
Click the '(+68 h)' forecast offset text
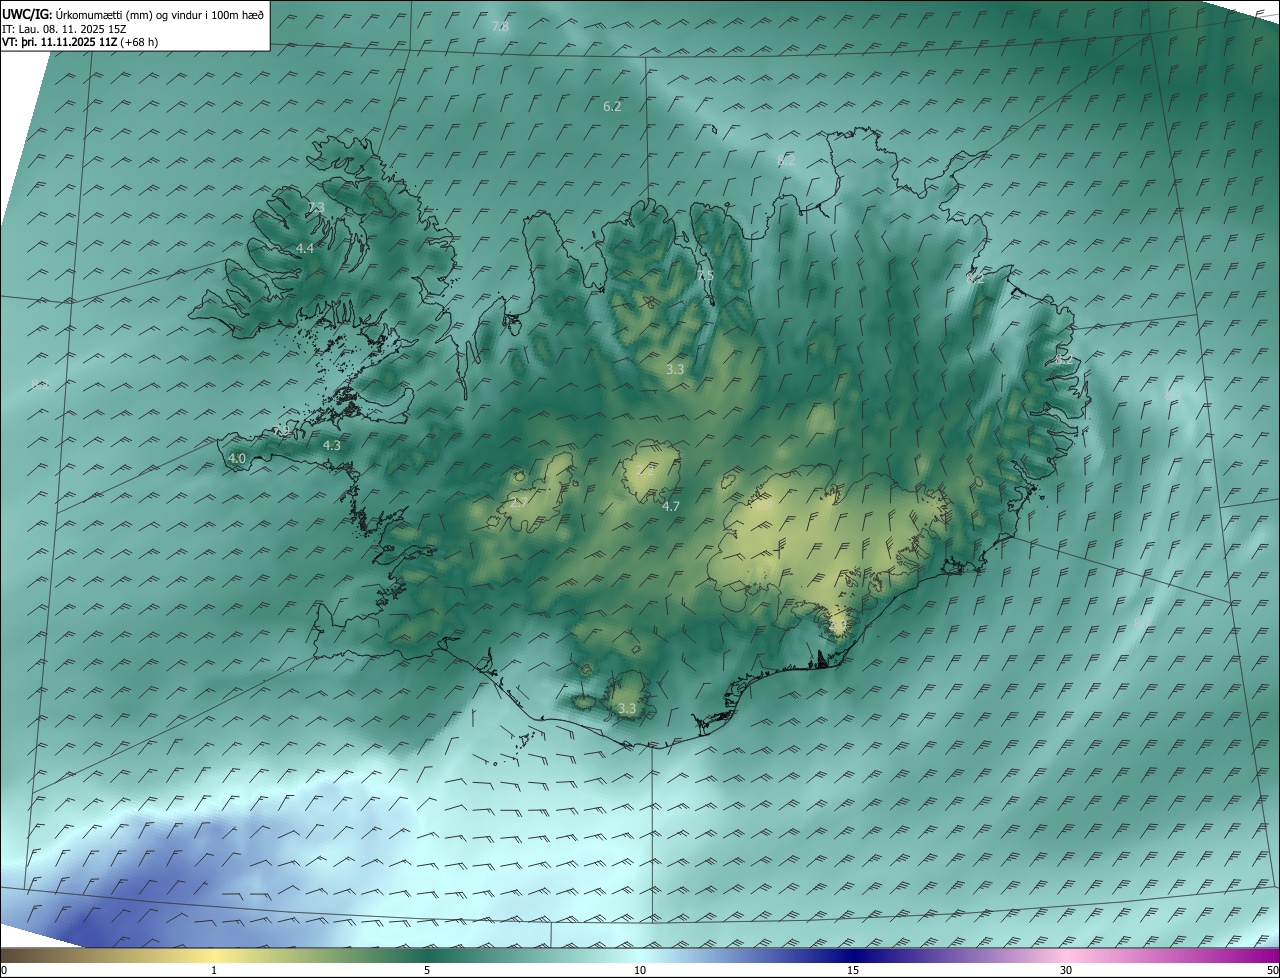coord(138,42)
